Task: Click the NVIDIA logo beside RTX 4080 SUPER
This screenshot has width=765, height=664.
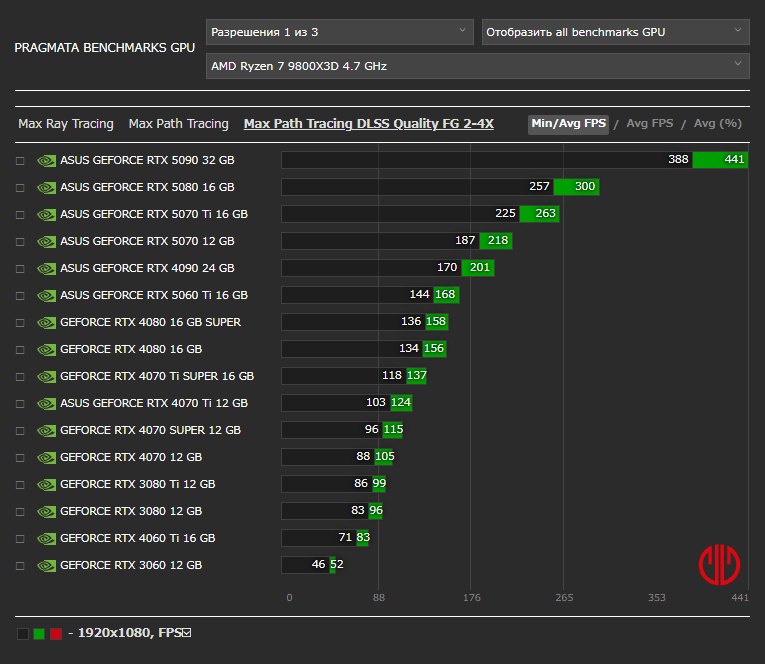Action: pyautogui.click(x=46, y=322)
